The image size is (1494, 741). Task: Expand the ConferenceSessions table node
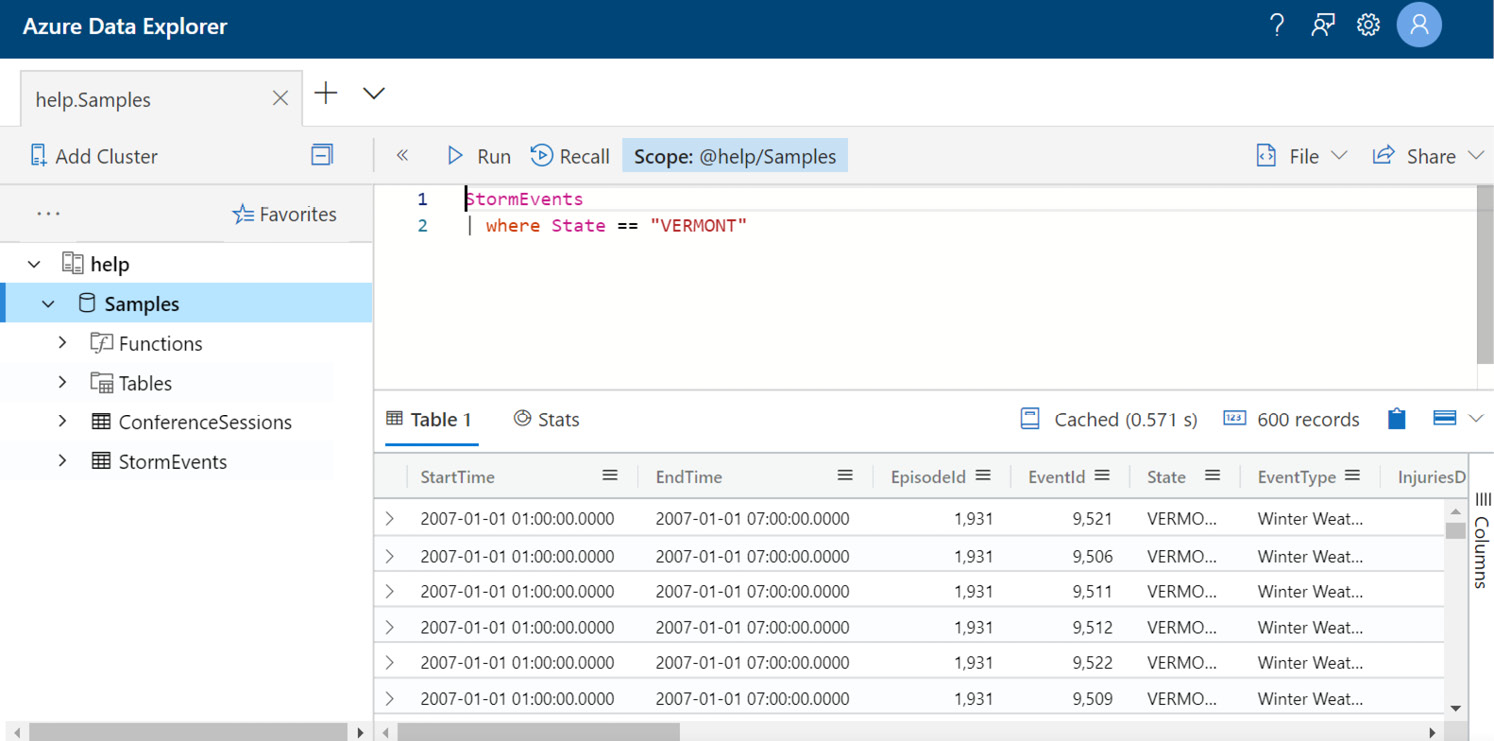(x=62, y=422)
